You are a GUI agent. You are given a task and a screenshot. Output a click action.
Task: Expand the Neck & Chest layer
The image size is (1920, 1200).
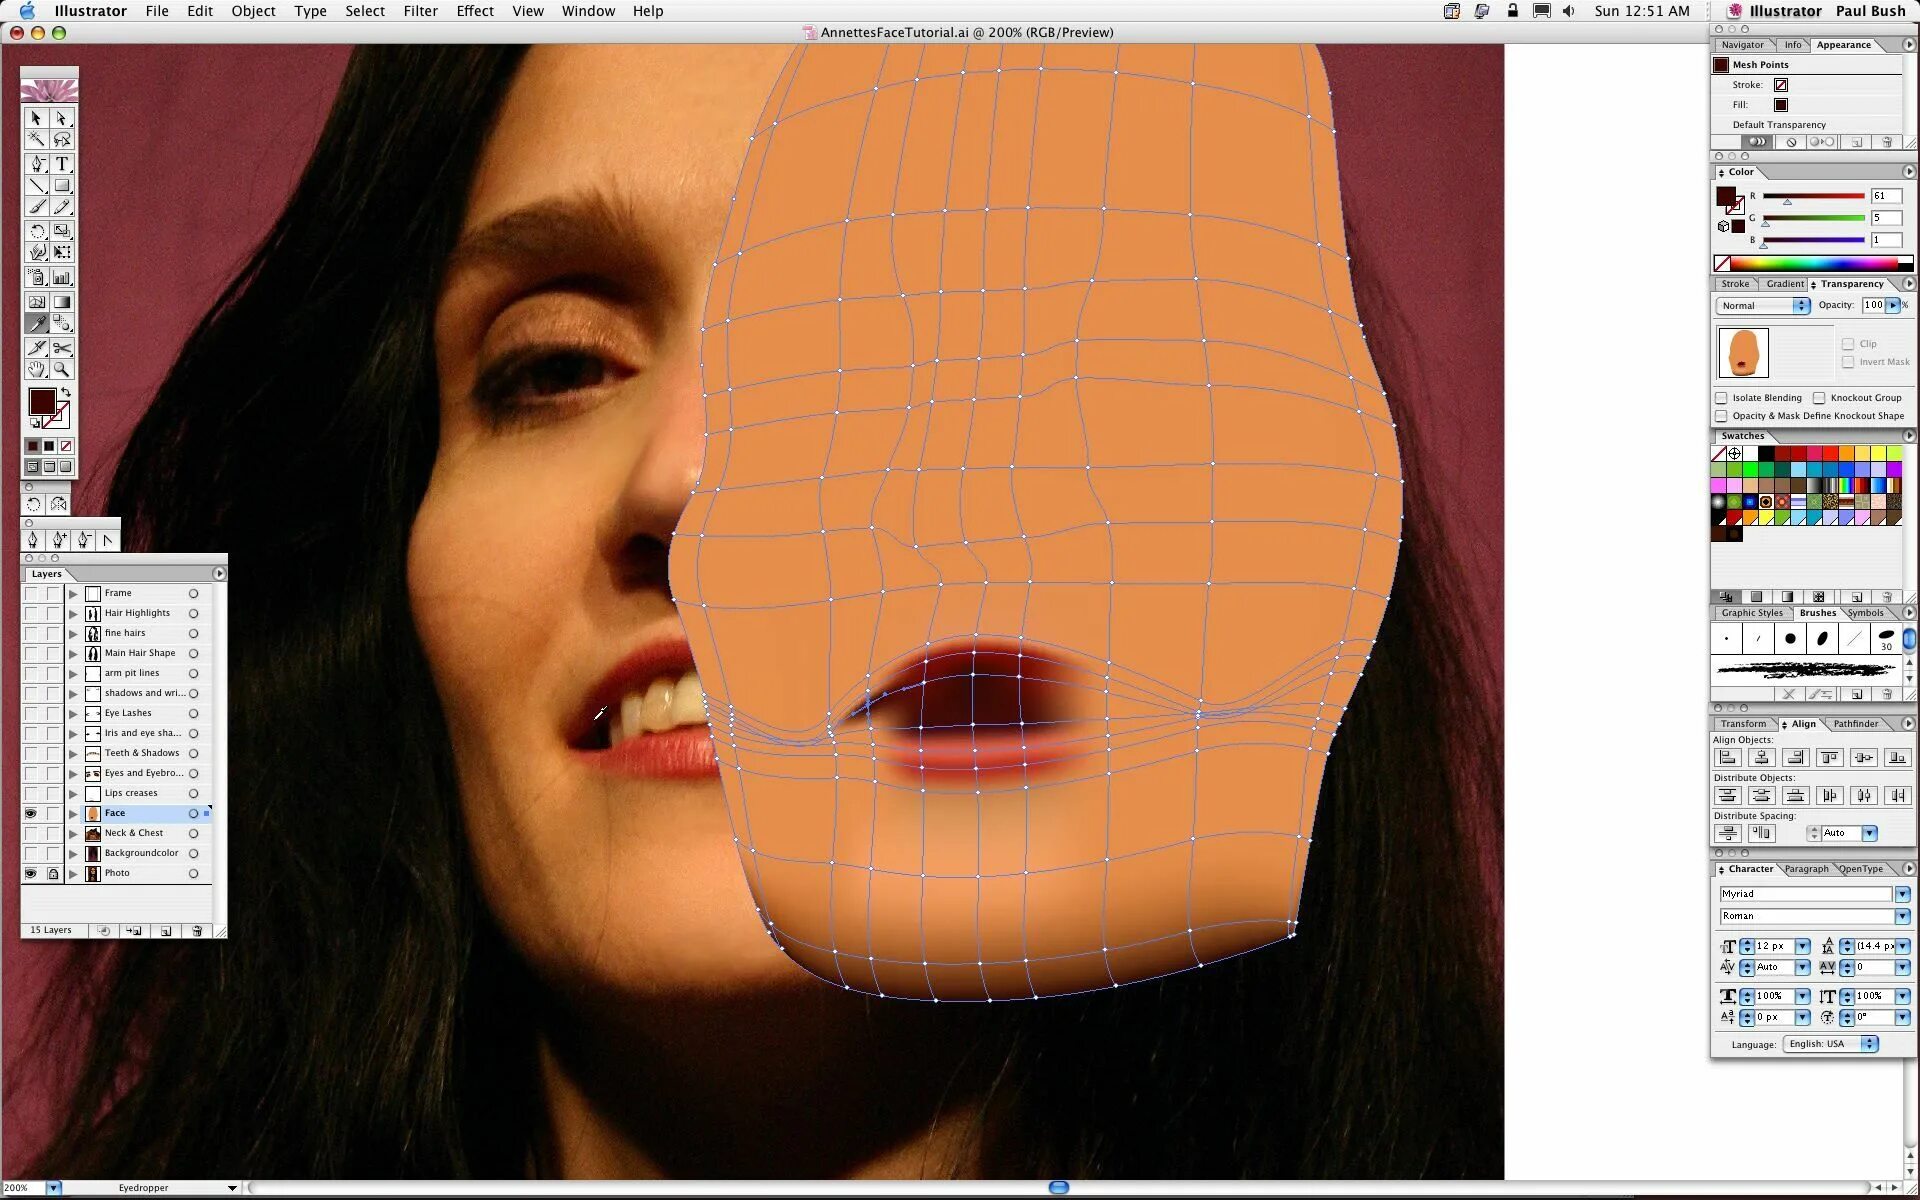click(x=73, y=833)
